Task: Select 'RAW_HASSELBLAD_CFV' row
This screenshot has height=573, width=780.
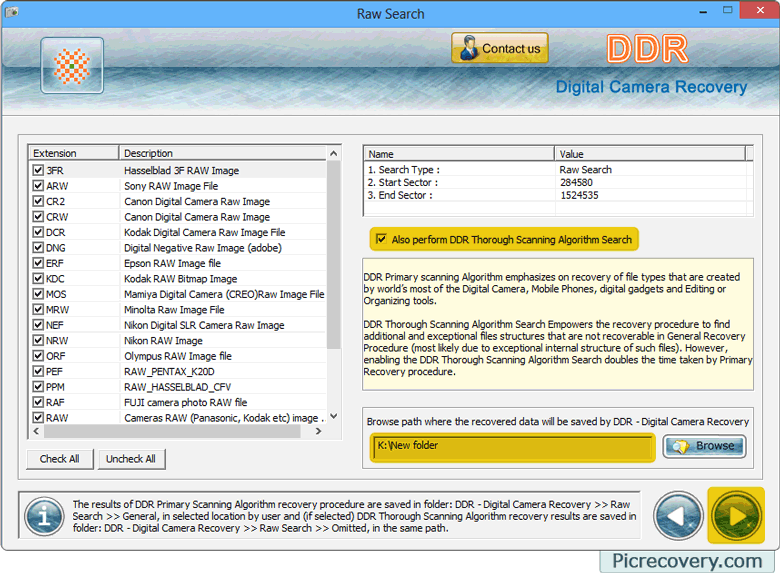Action: coord(178,387)
